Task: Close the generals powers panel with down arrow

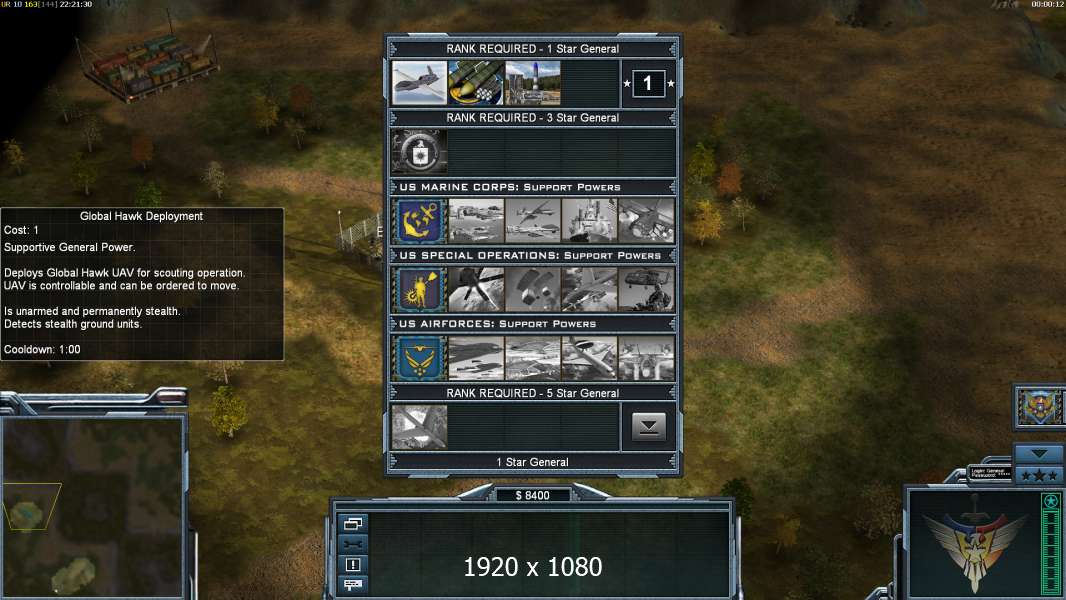Action: pyautogui.click(x=649, y=427)
